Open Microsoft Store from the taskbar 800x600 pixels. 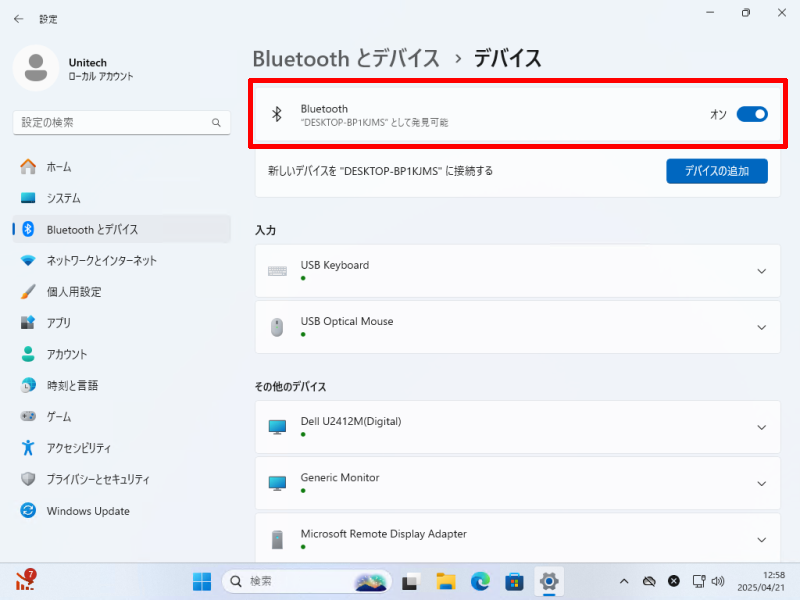tap(514, 581)
